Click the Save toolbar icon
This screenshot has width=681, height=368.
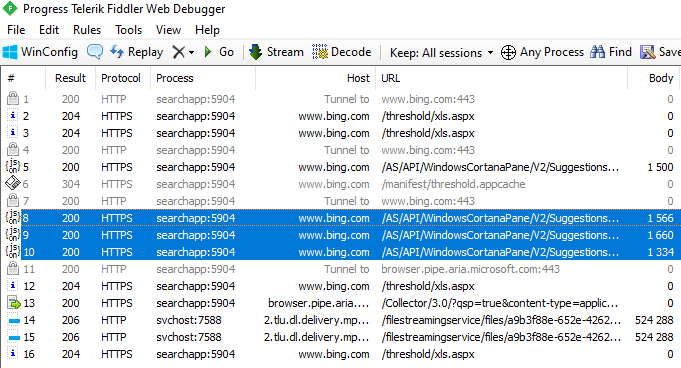[647, 52]
